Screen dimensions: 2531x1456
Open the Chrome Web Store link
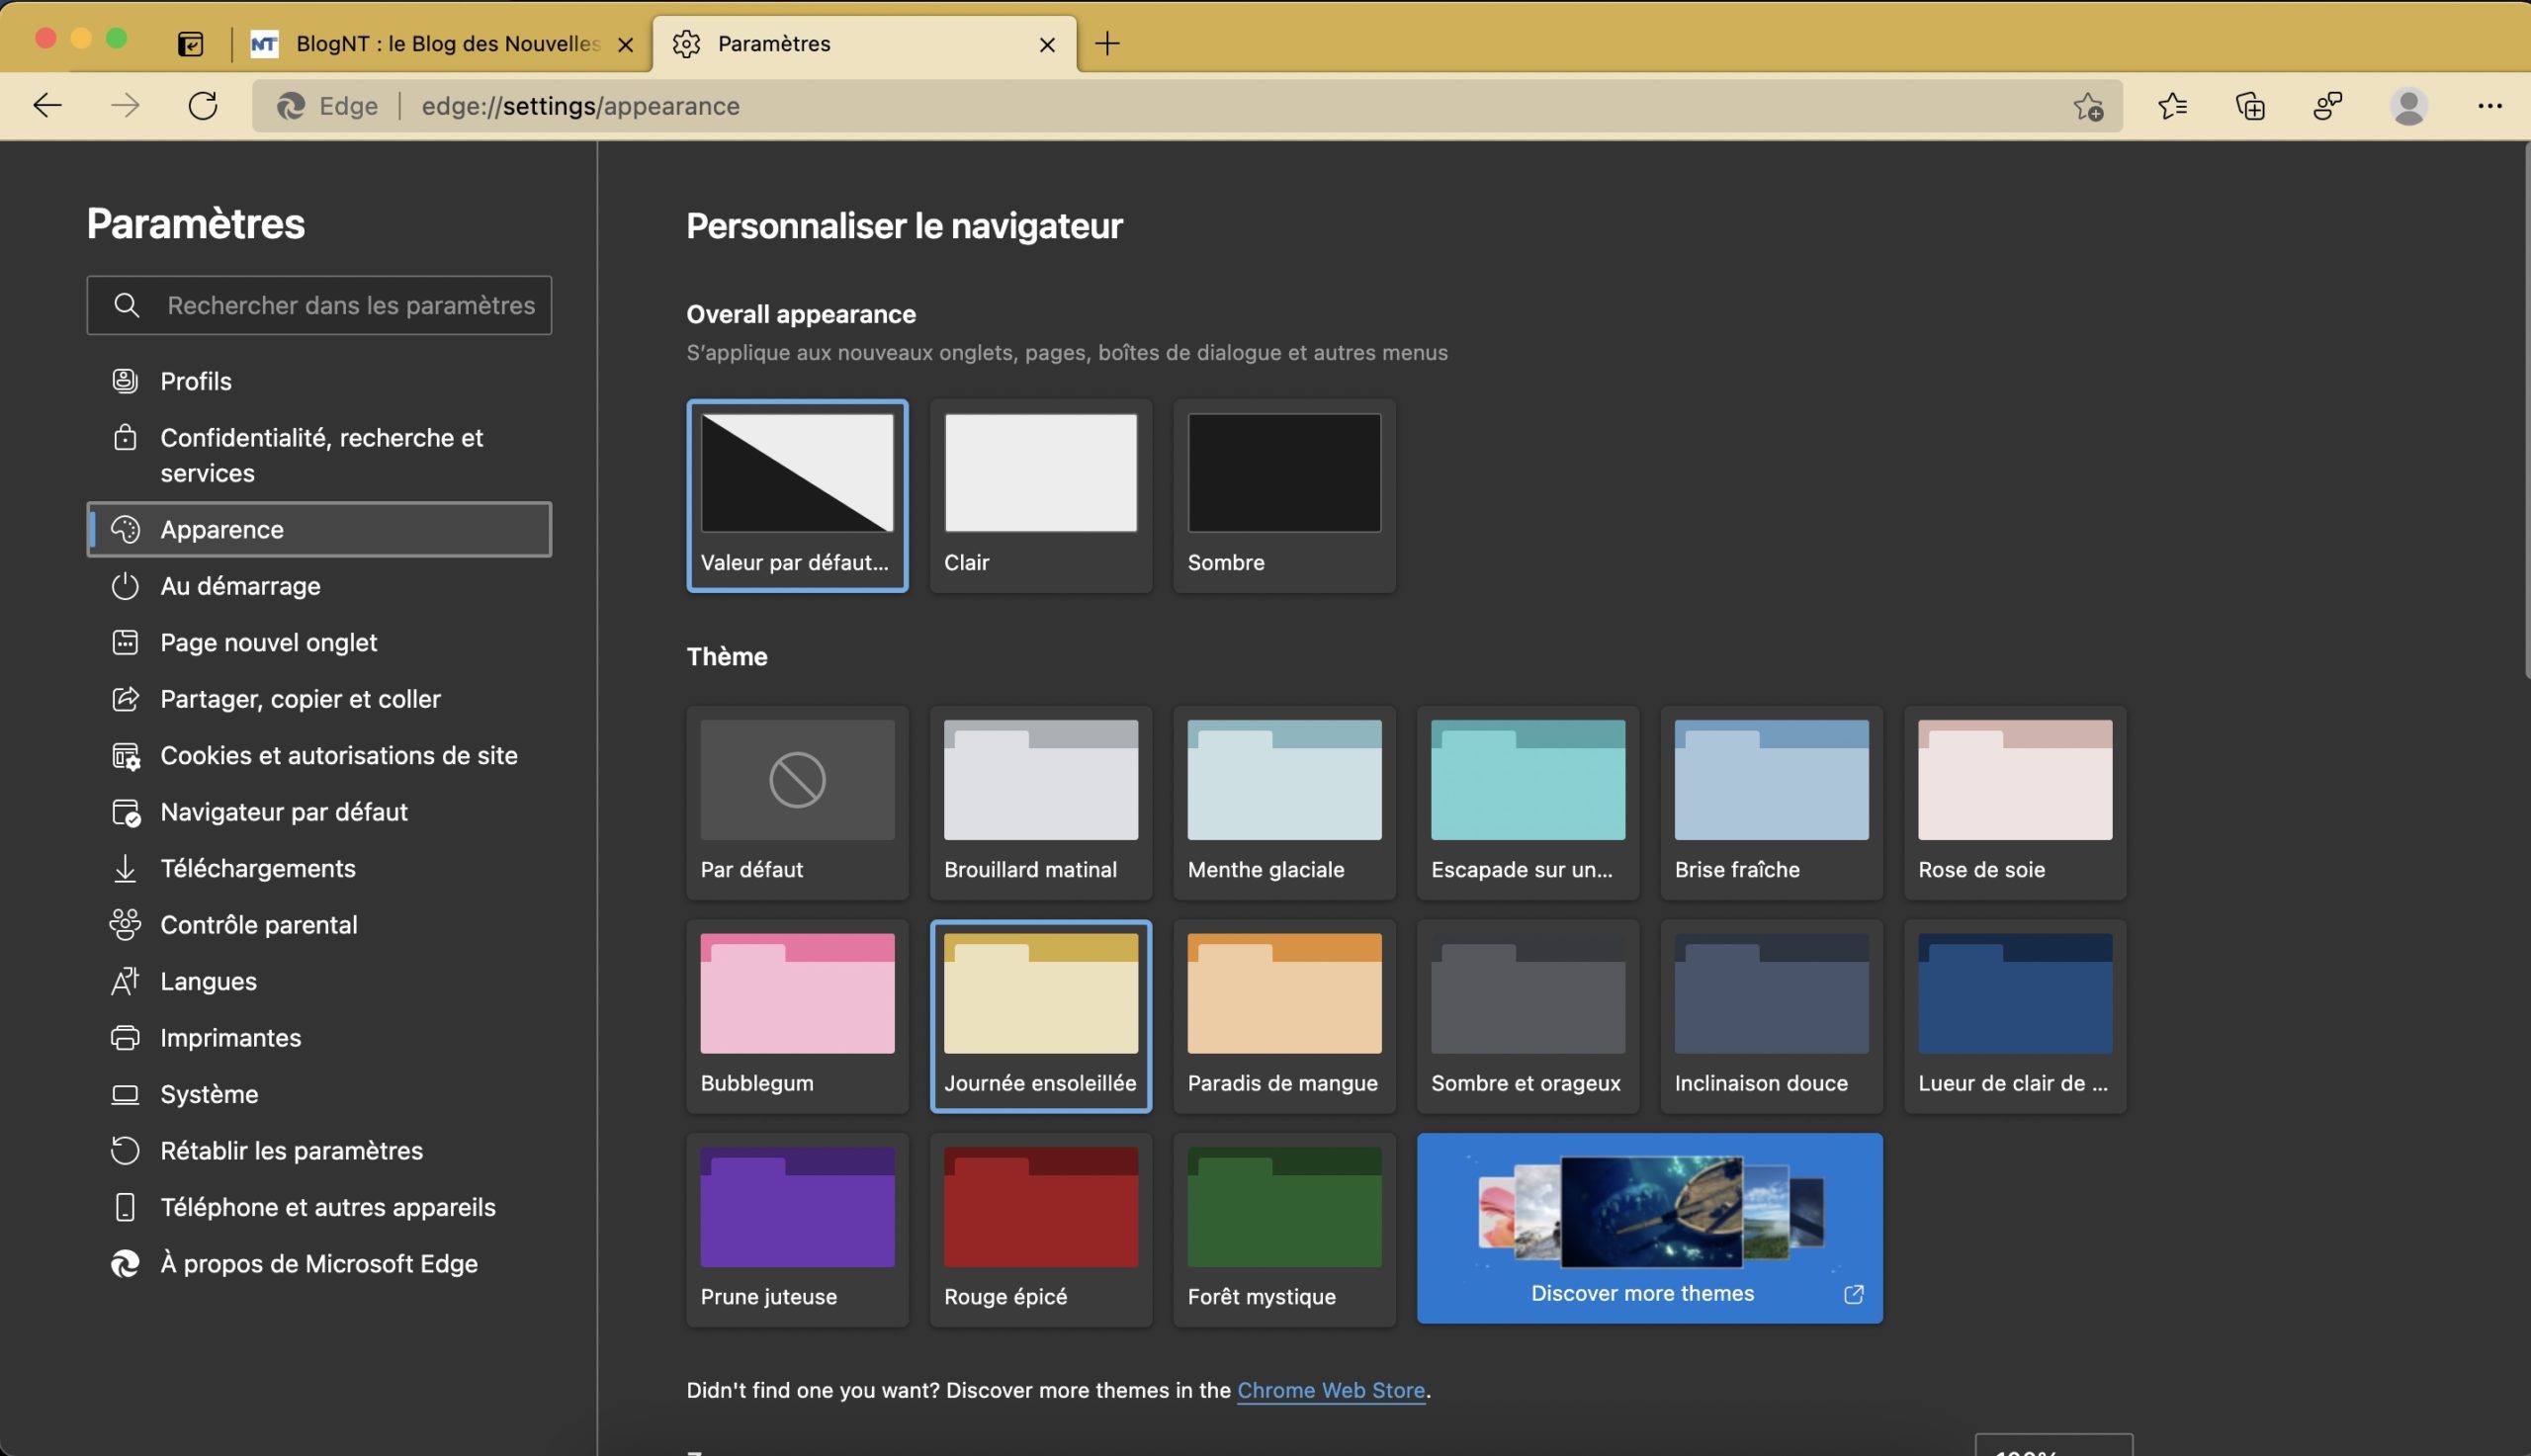coord(1332,1389)
